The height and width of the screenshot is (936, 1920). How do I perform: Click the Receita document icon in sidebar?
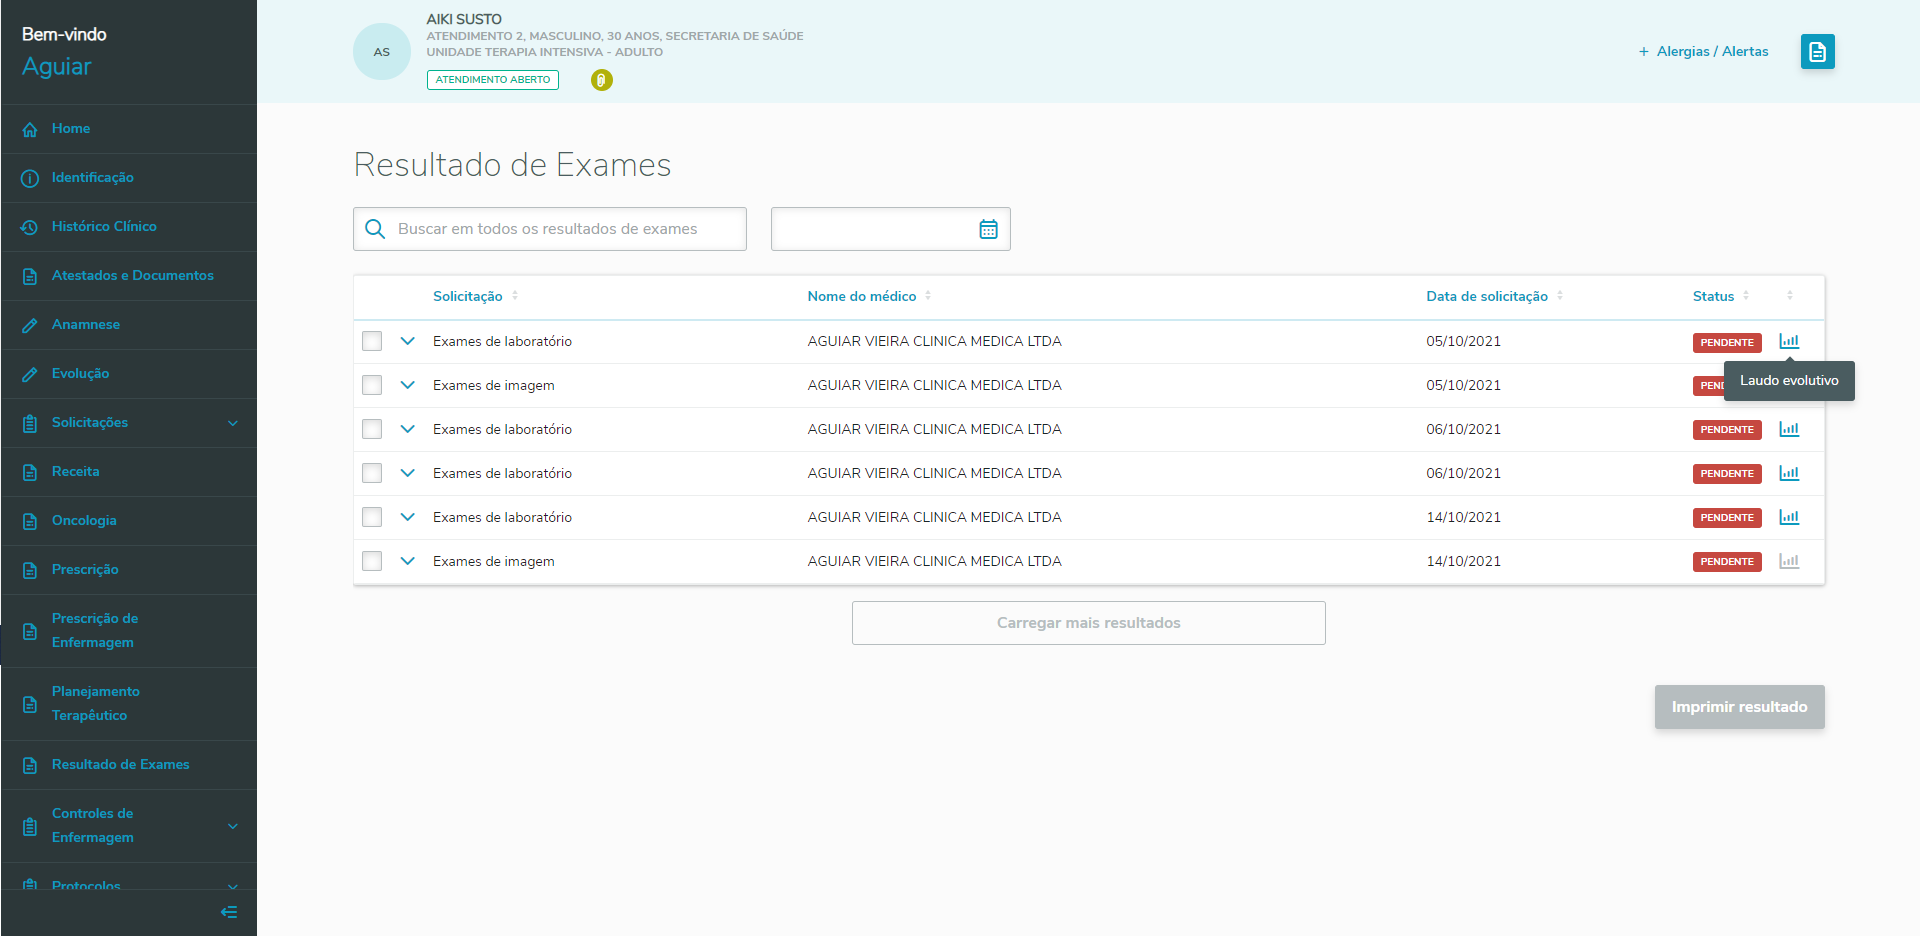point(30,472)
